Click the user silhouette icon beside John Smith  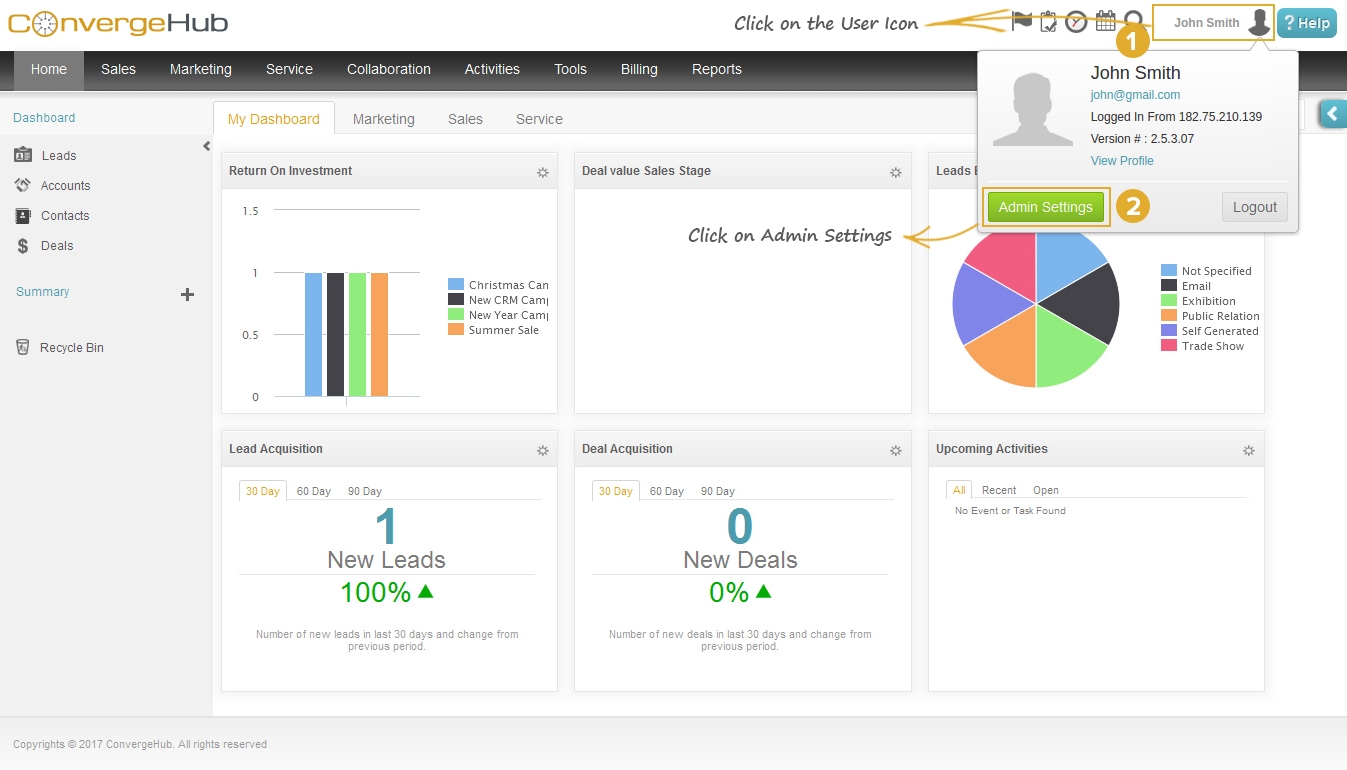1260,23
